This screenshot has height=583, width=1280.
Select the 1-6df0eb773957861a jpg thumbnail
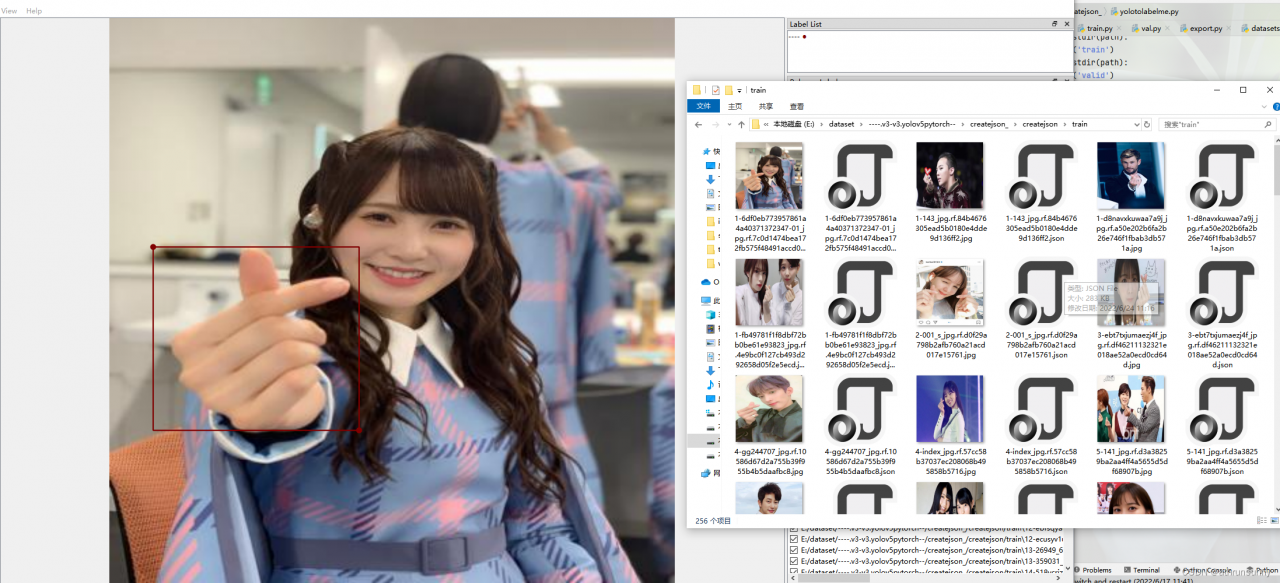pos(769,175)
